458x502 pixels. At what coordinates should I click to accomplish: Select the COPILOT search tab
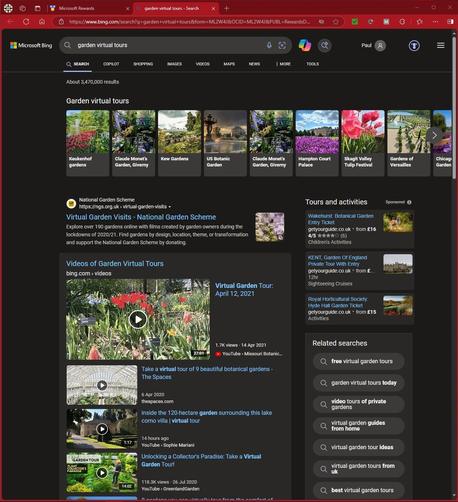[111, 64]
